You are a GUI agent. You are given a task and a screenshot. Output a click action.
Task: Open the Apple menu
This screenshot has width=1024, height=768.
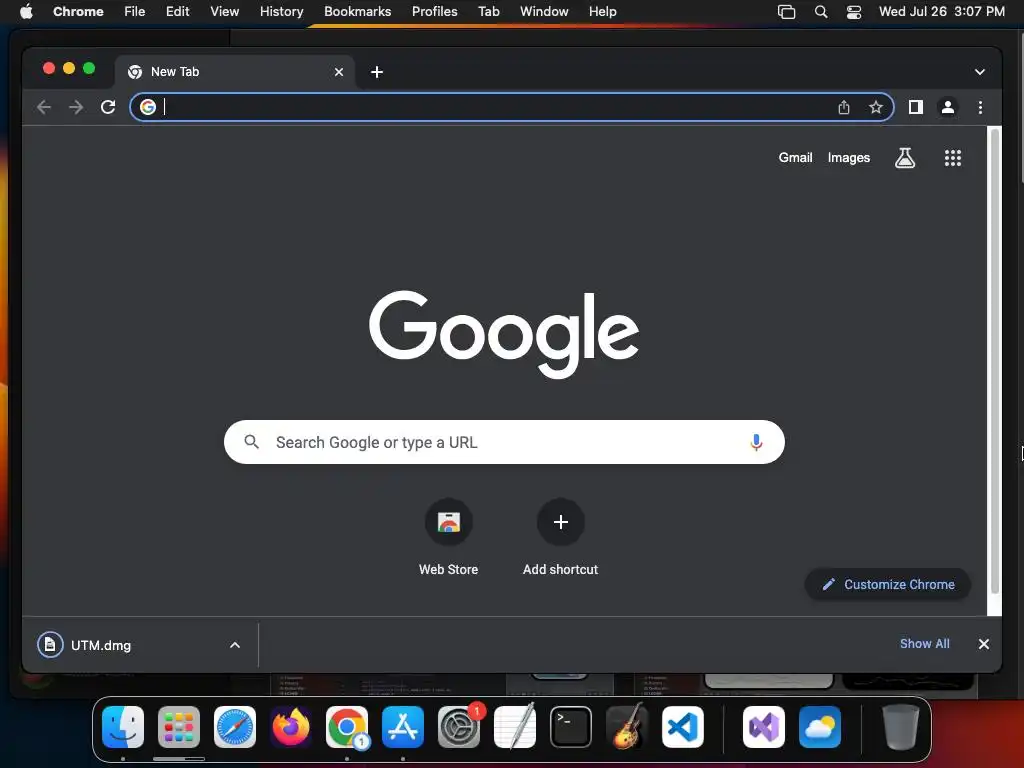click(x=26, y=12)
